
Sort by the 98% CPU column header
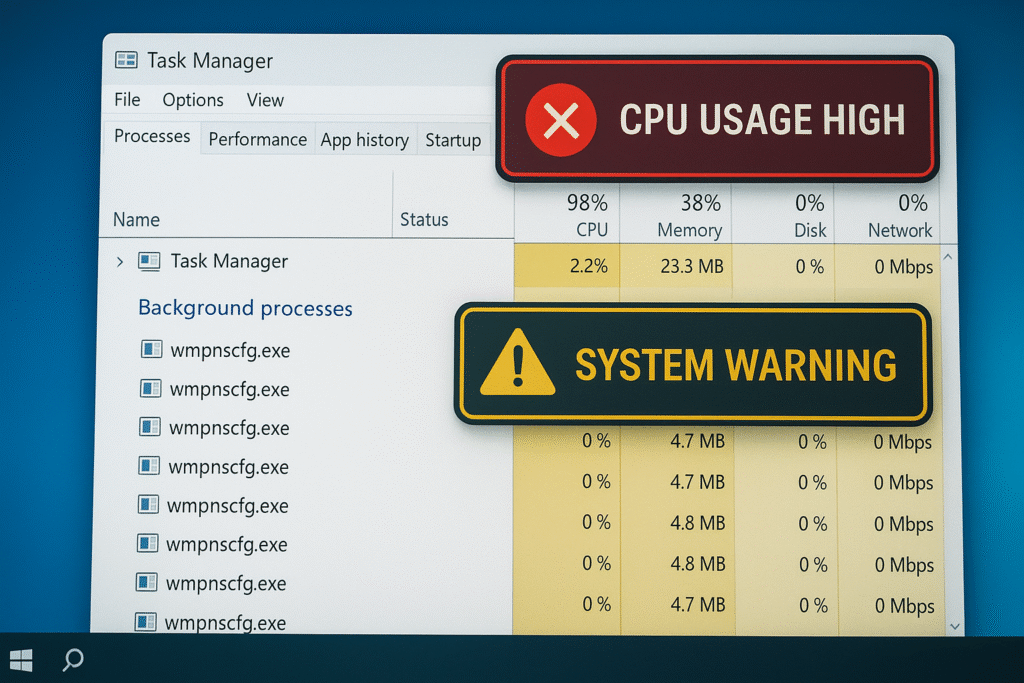(x=588, y=216)
